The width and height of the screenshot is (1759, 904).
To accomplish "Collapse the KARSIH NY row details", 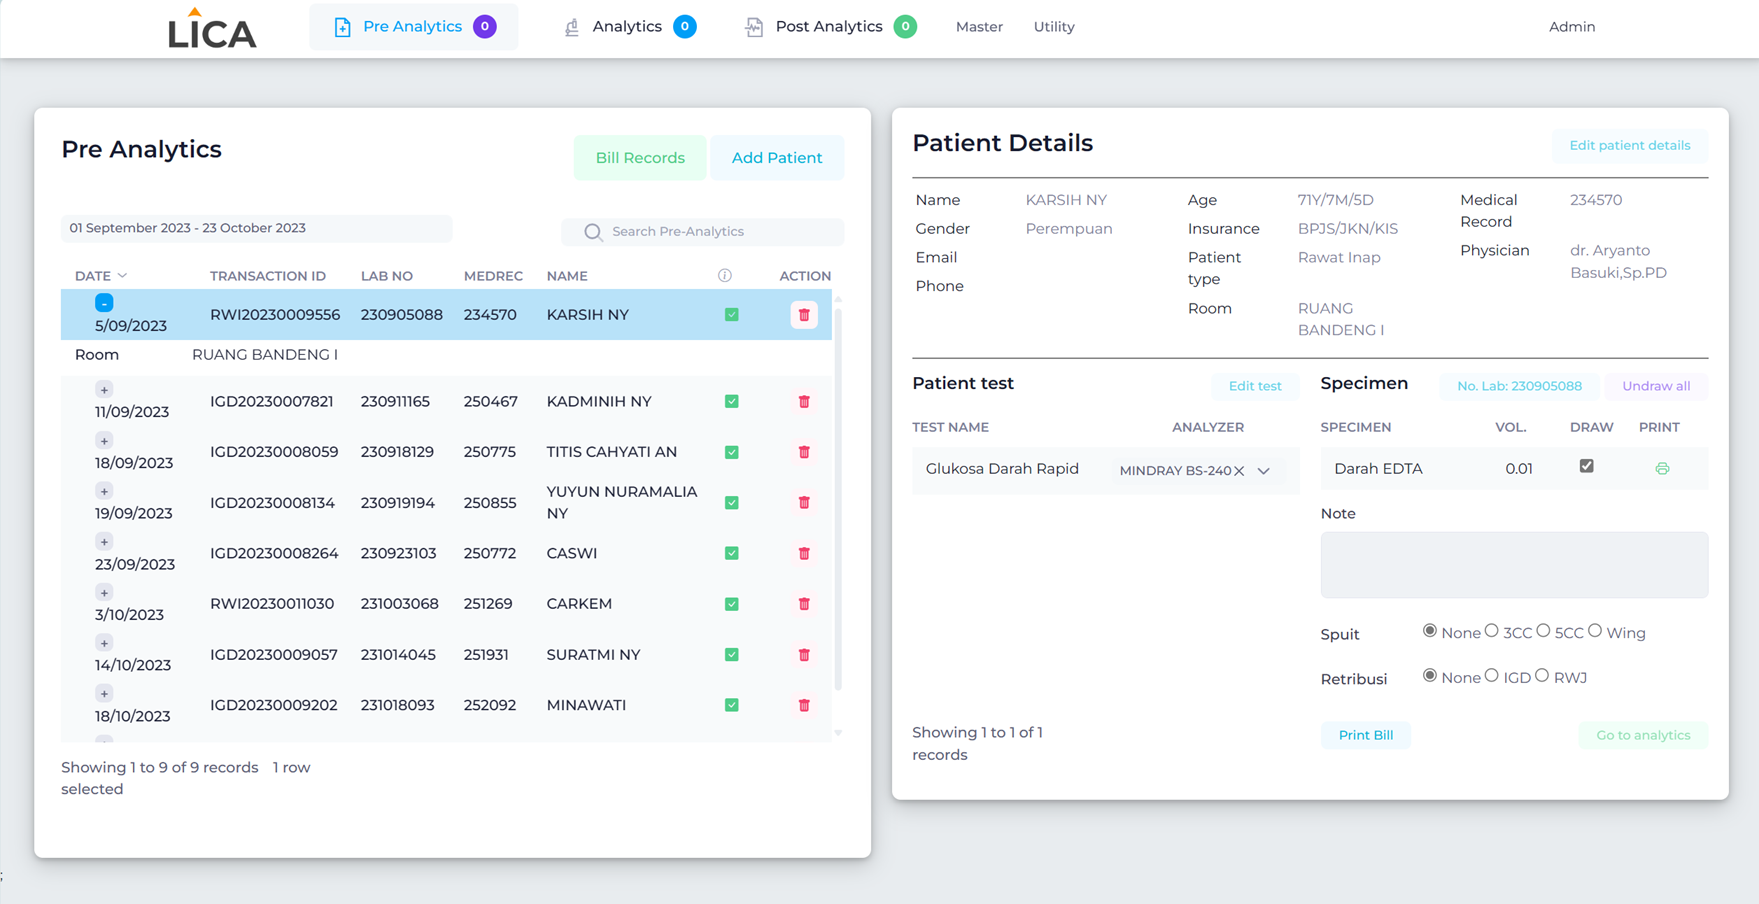I will (x=104, y=302).
